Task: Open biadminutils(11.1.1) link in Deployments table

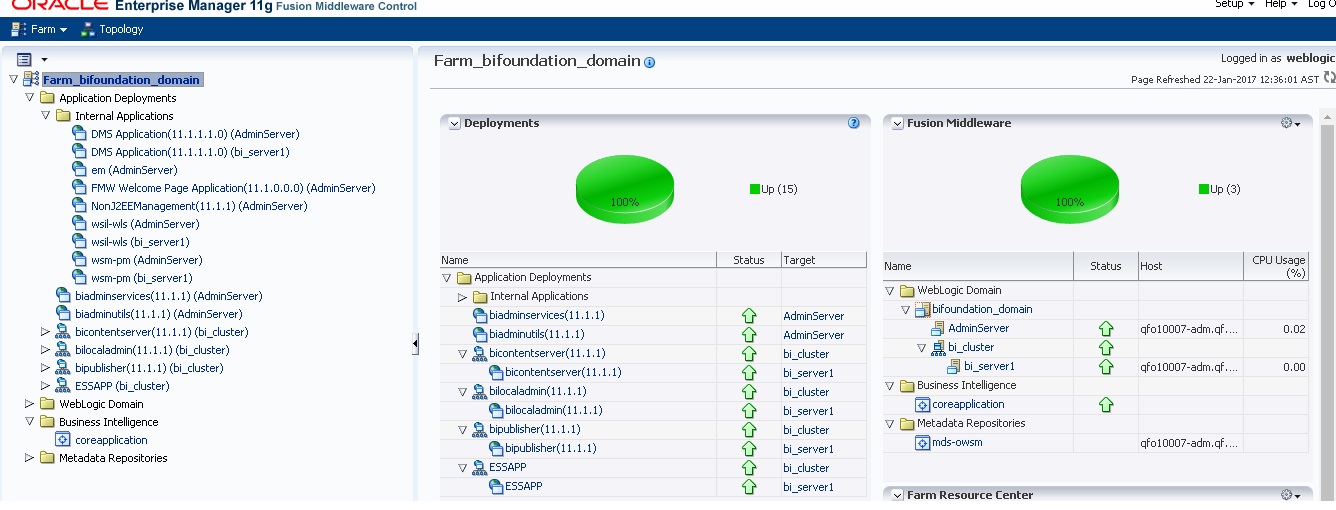Action: pyautogui.click(x=537, y=335)
